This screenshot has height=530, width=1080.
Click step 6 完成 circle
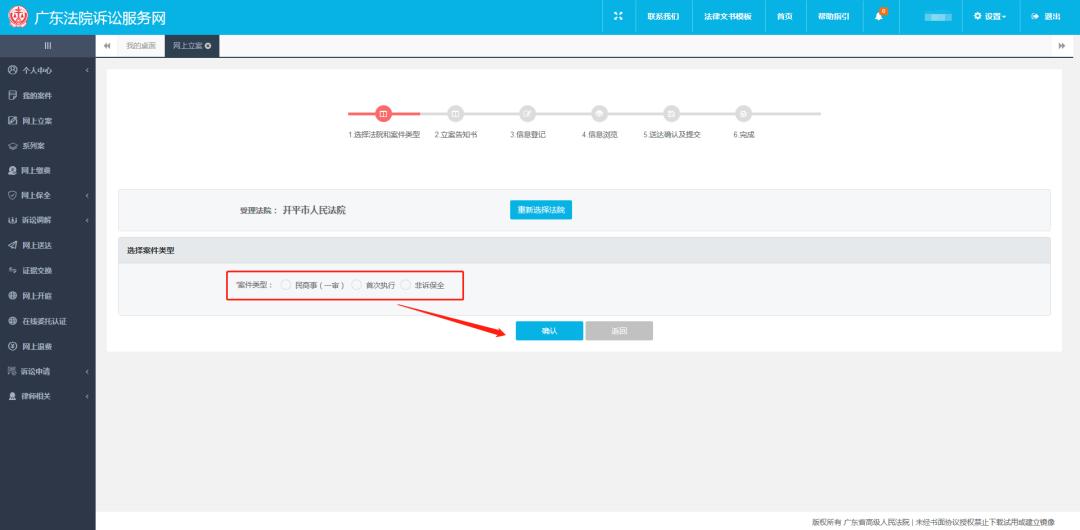tap(743, 113)
